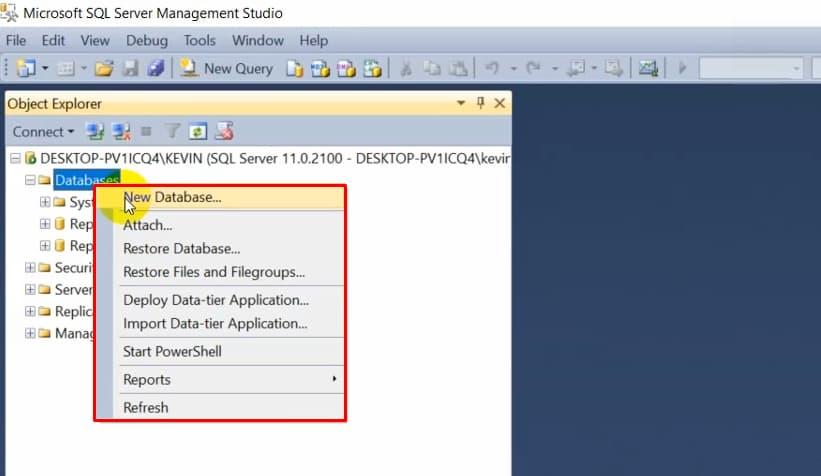Click the Activity Monitor toolbar icon
This screenshot has height=476, width=821.
648,68
